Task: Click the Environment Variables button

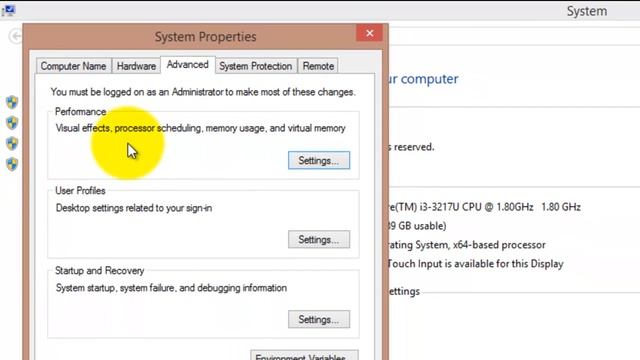Action: (x=304, y=355)
